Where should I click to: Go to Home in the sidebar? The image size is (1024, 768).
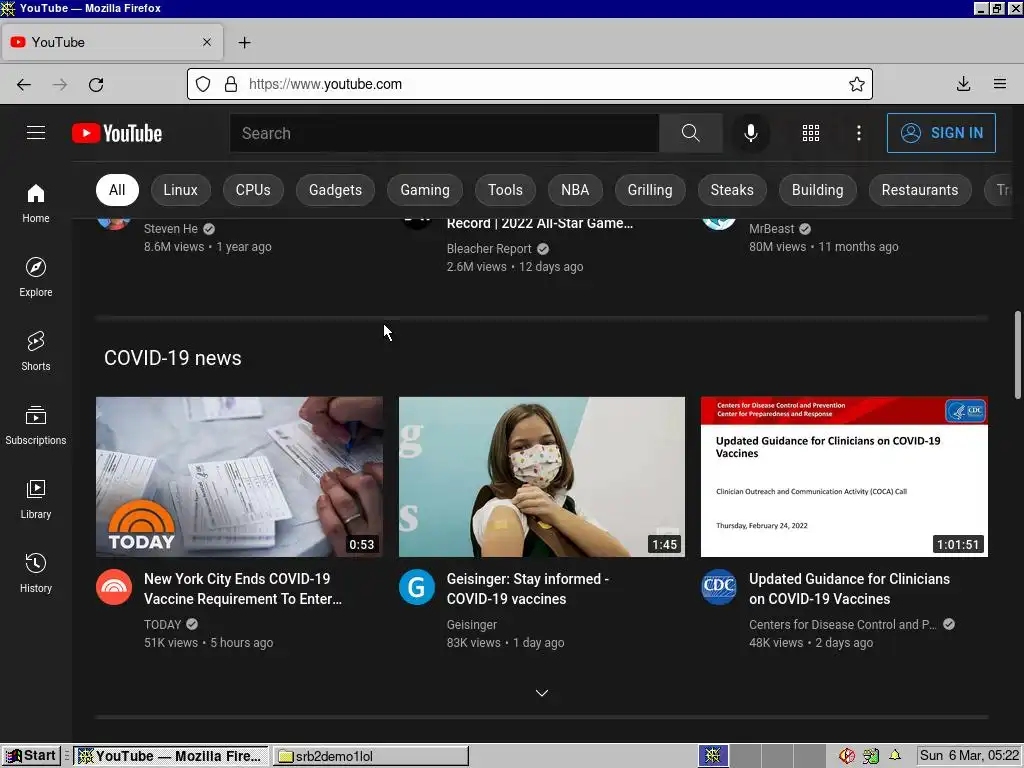click(36, 203)
